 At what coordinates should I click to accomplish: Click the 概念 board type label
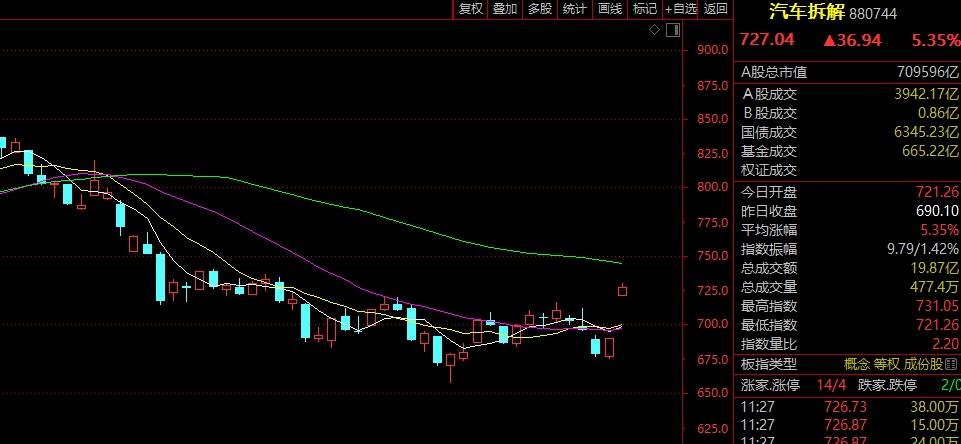[857, 363]
